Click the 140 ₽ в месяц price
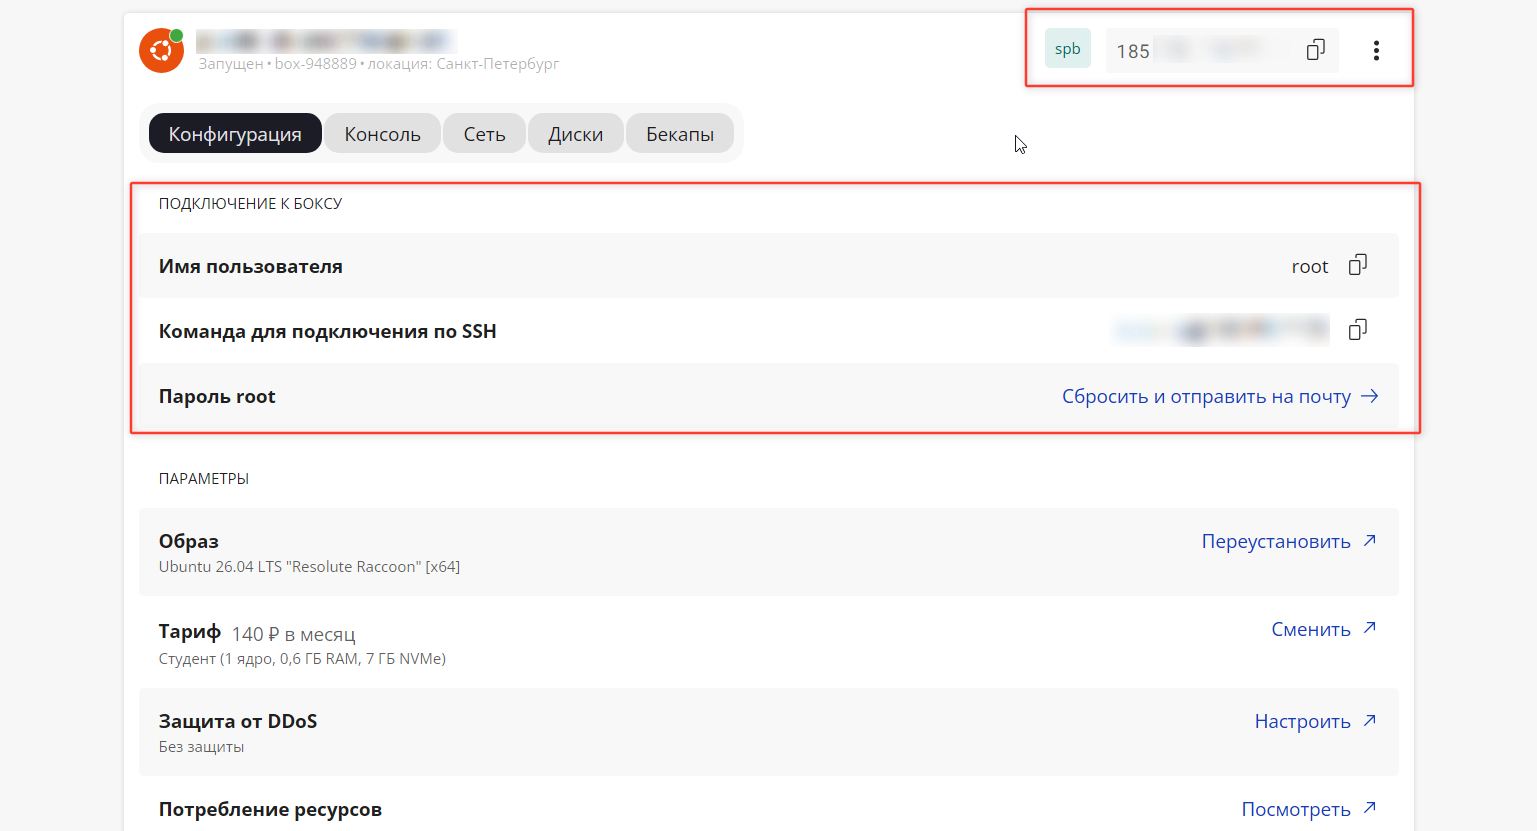Viewport: 1537px width, 831px height. coord(293,634)
